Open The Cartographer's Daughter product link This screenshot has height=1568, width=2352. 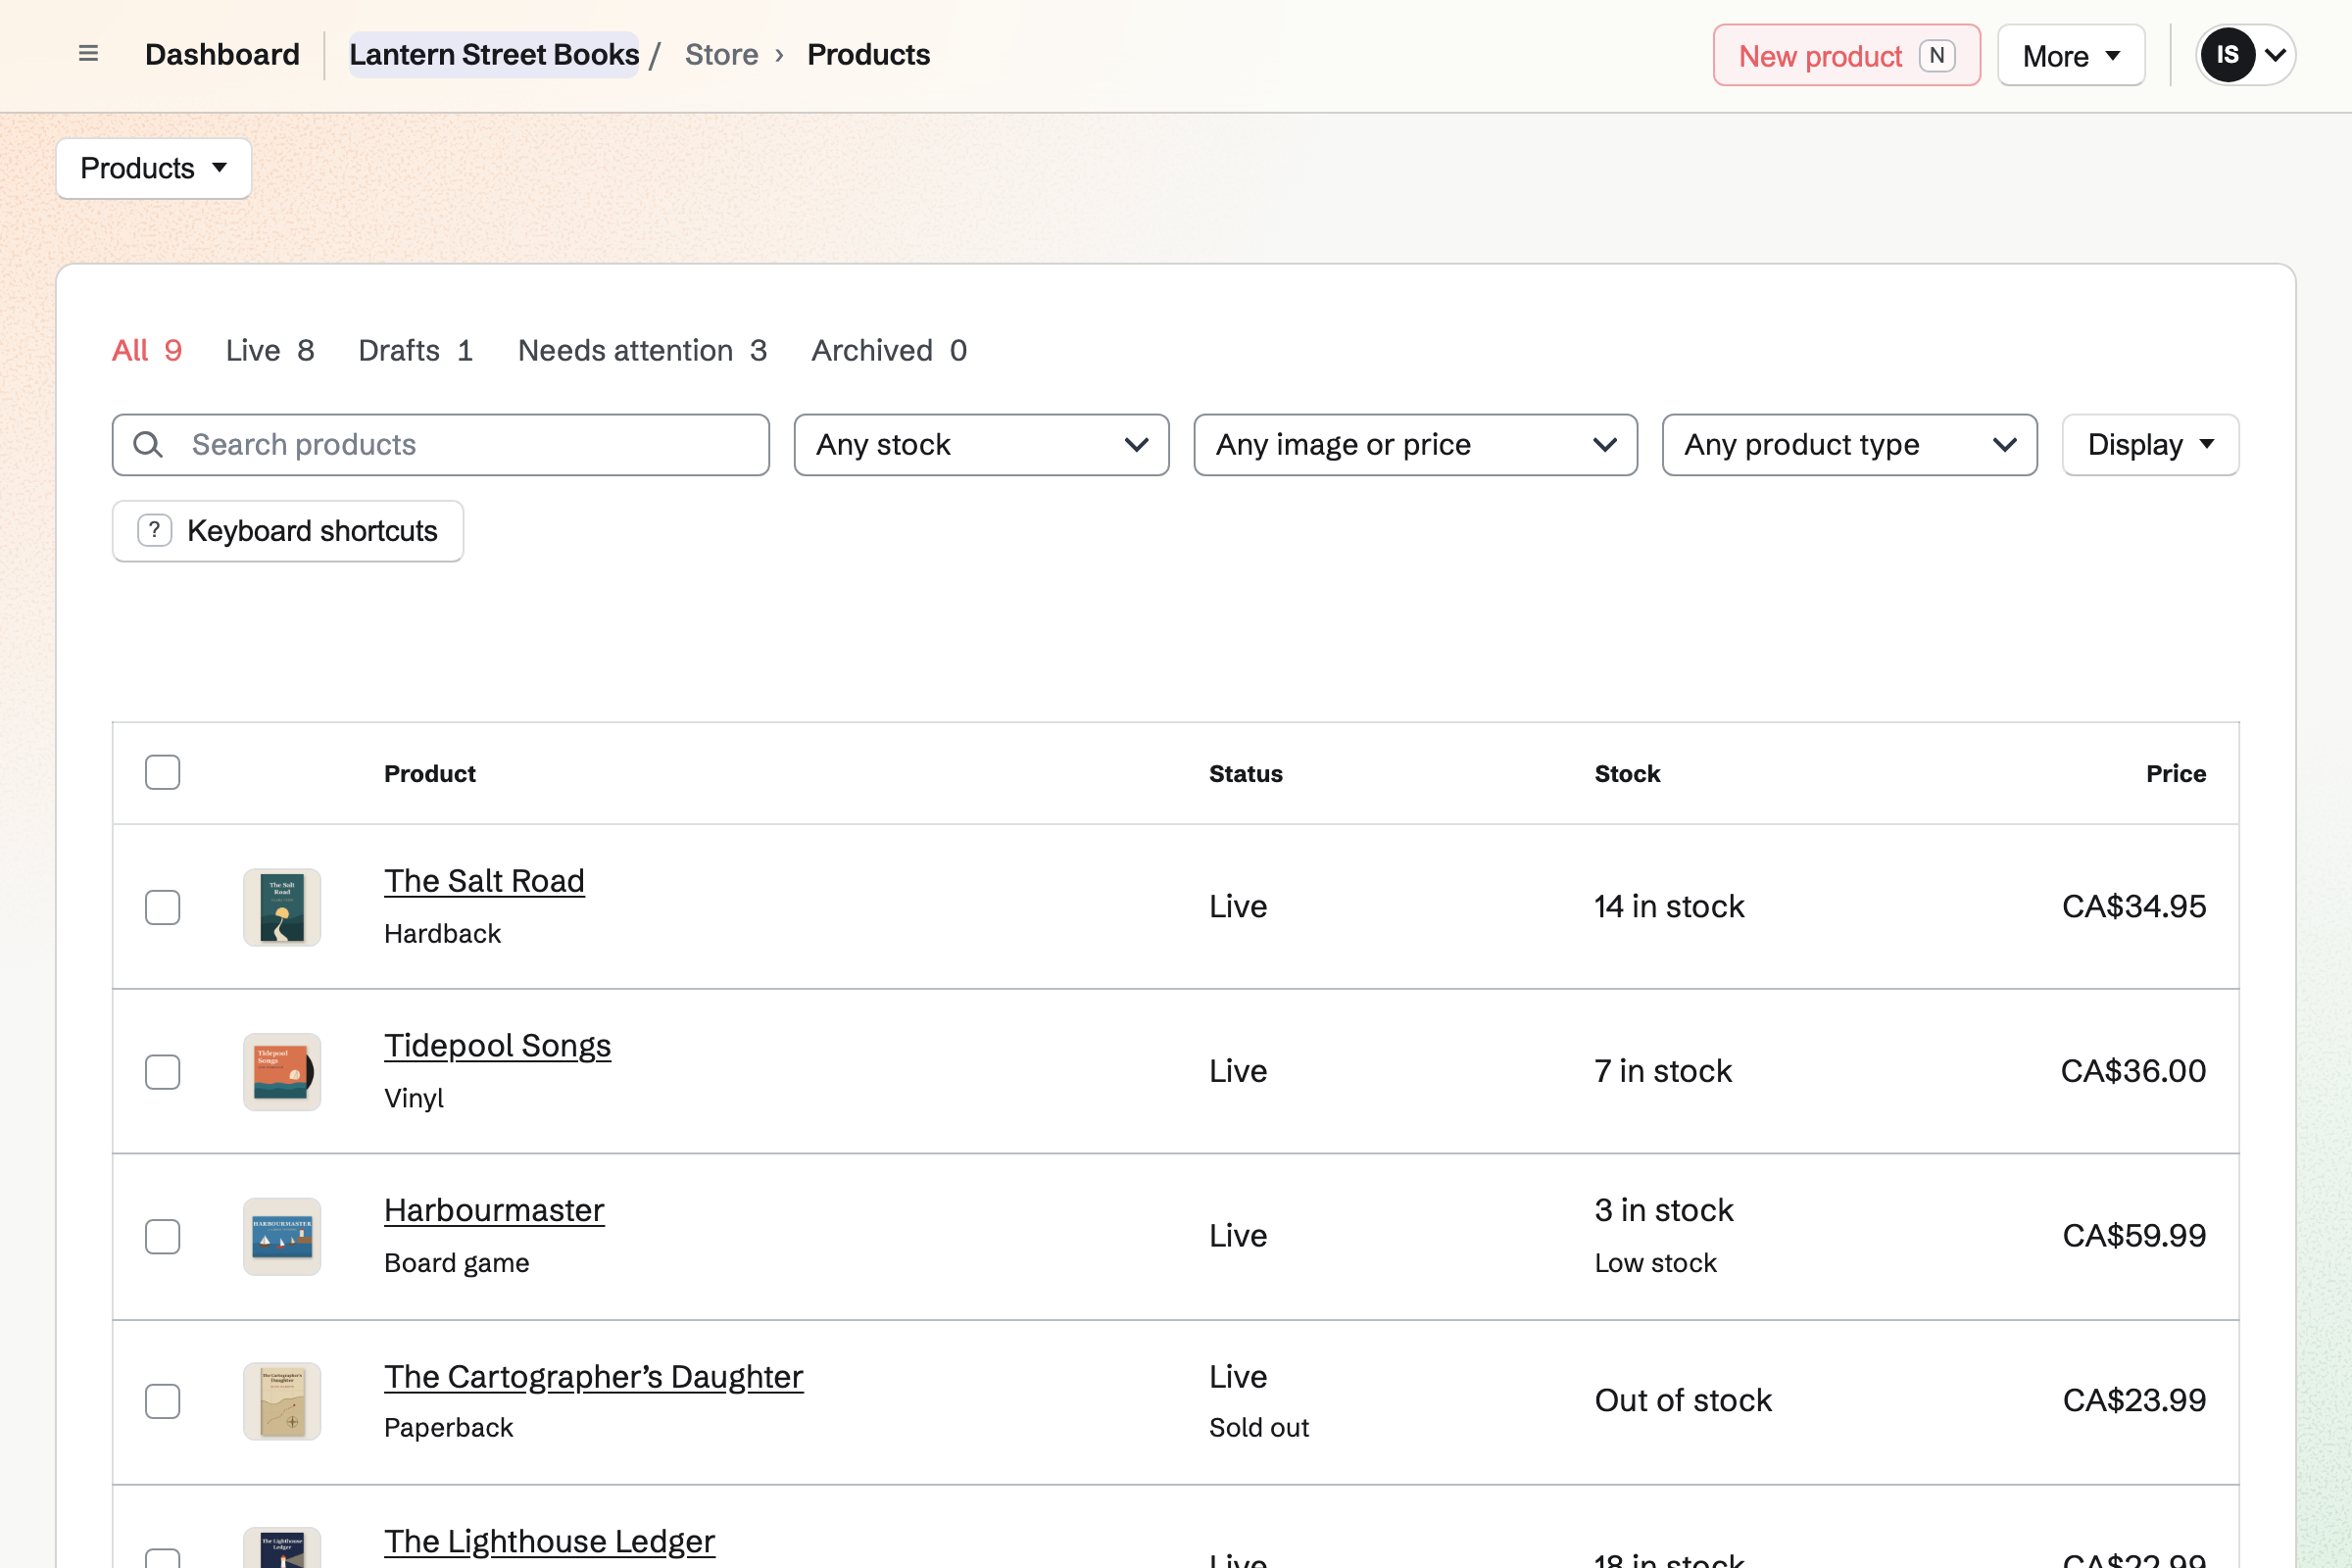coord(594,1376)
